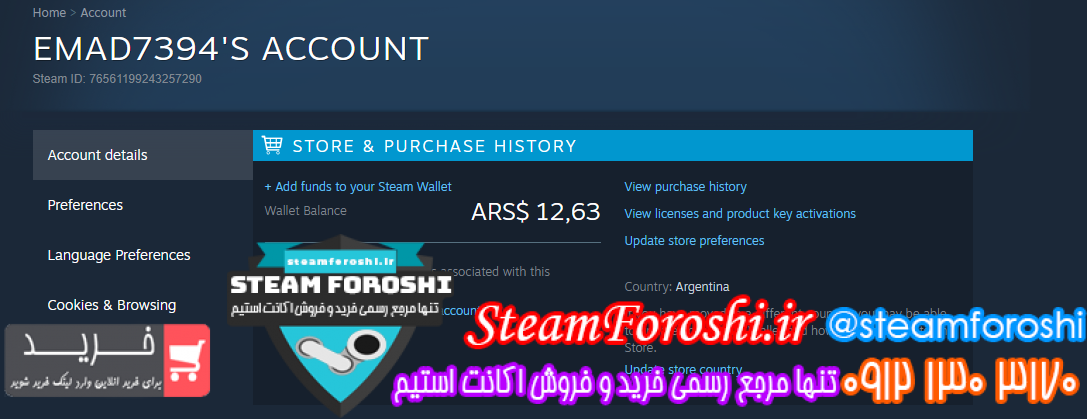Go to Cookies & Browsing settings

112,305
